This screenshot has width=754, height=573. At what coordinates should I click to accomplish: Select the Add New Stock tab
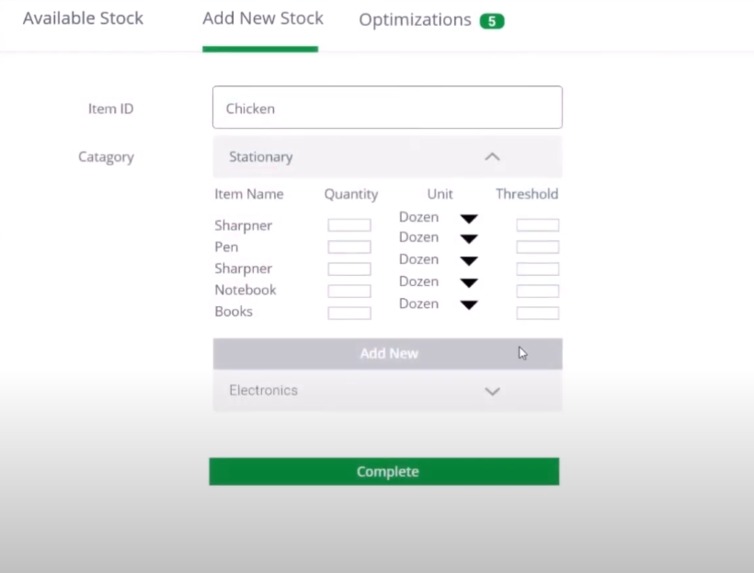point(263,18)
